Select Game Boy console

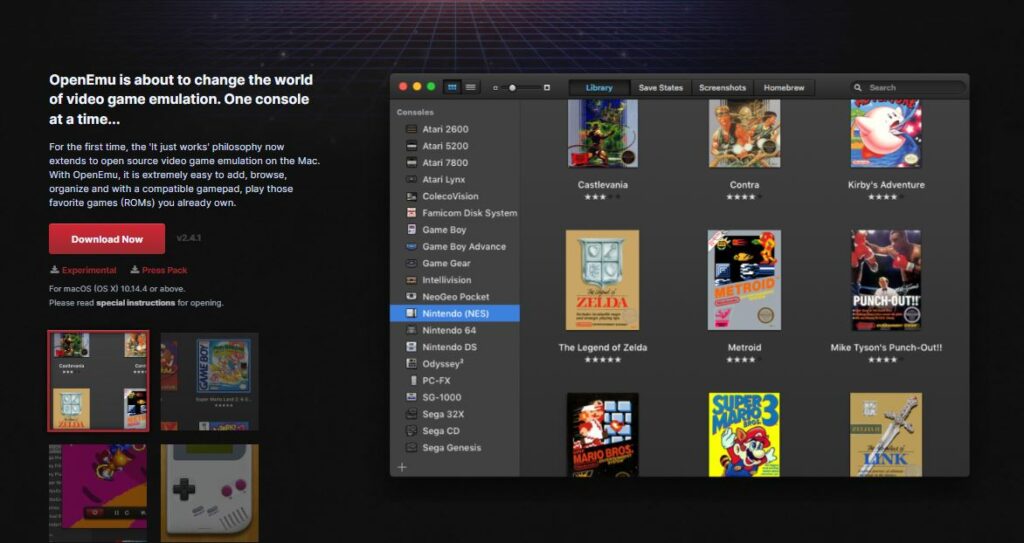click(x=455, y=229)
